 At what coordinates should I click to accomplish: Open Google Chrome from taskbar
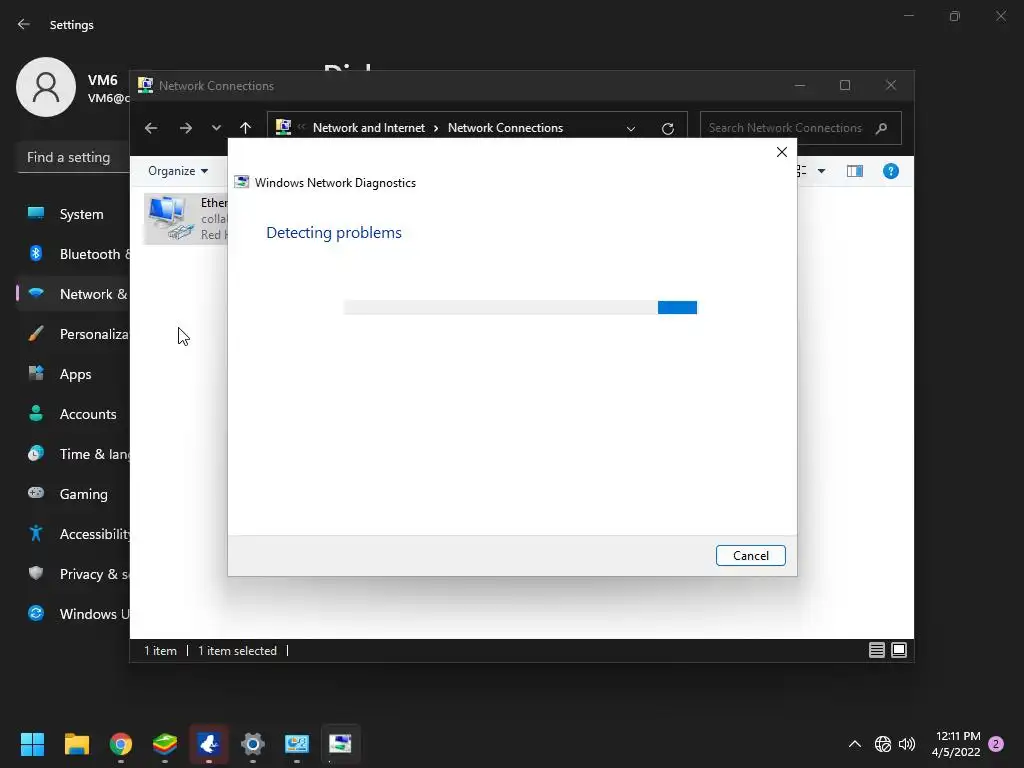click(121, 744)
